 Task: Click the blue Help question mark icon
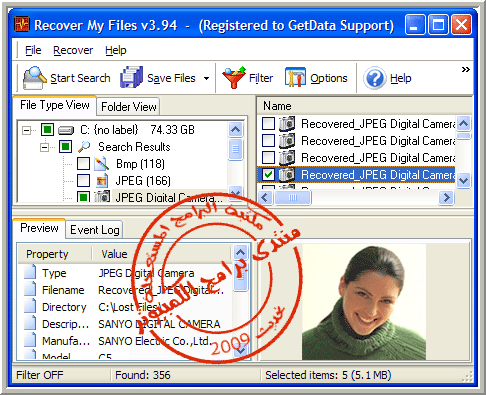[375, 78]
